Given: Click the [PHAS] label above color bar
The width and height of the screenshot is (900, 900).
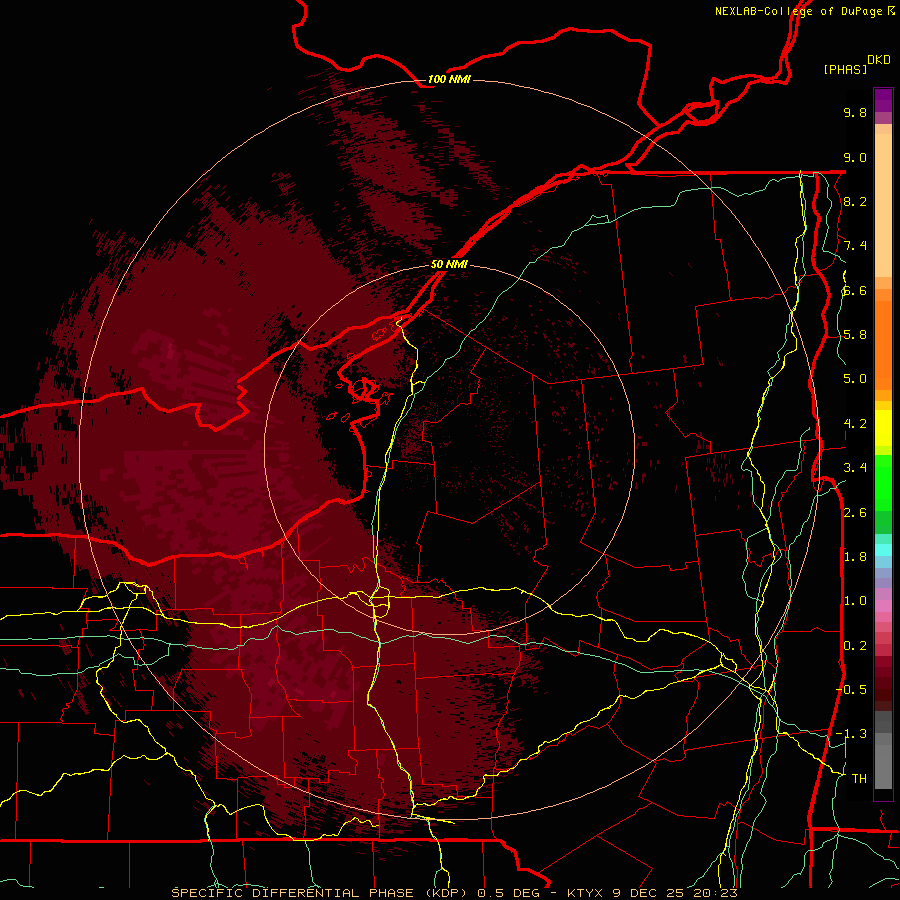Looking at the screenshot, I should tap(845, 69).
